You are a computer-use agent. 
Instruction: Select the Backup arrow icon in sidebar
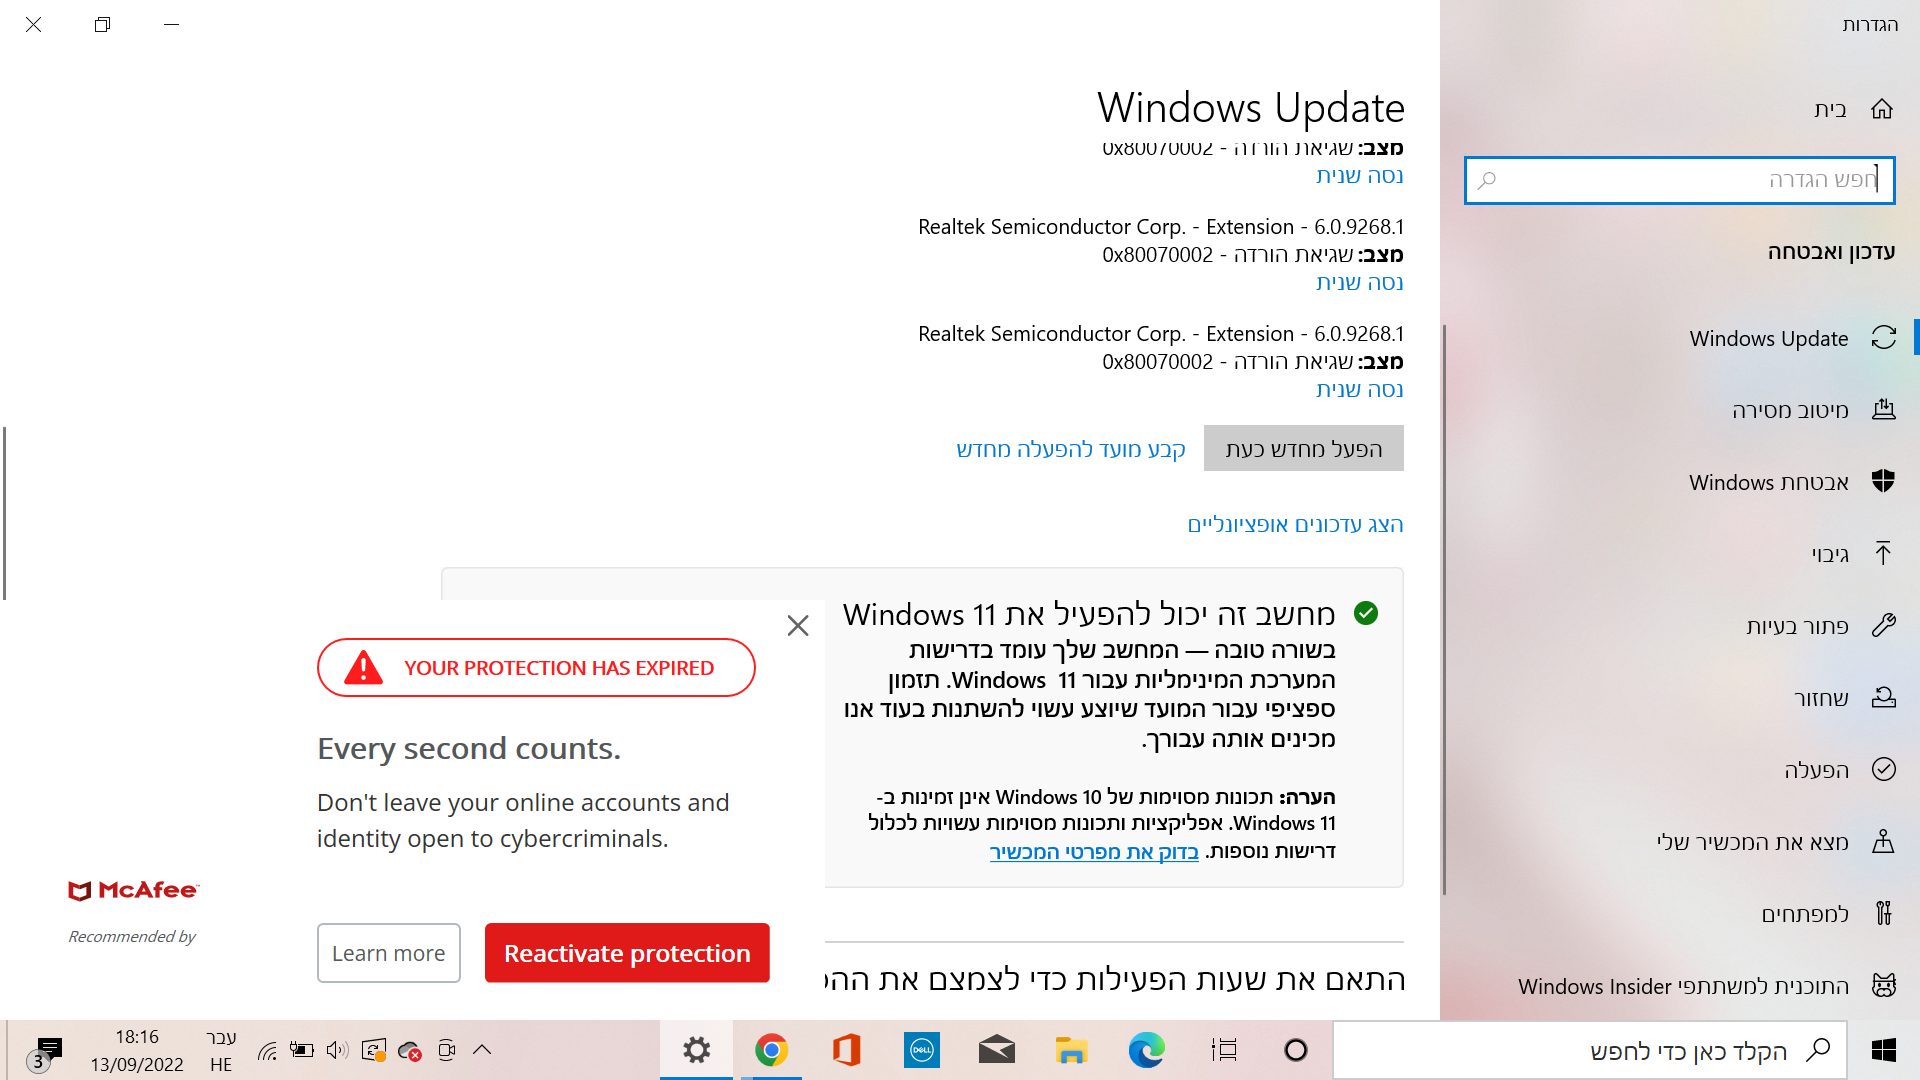coord(1883,554)
